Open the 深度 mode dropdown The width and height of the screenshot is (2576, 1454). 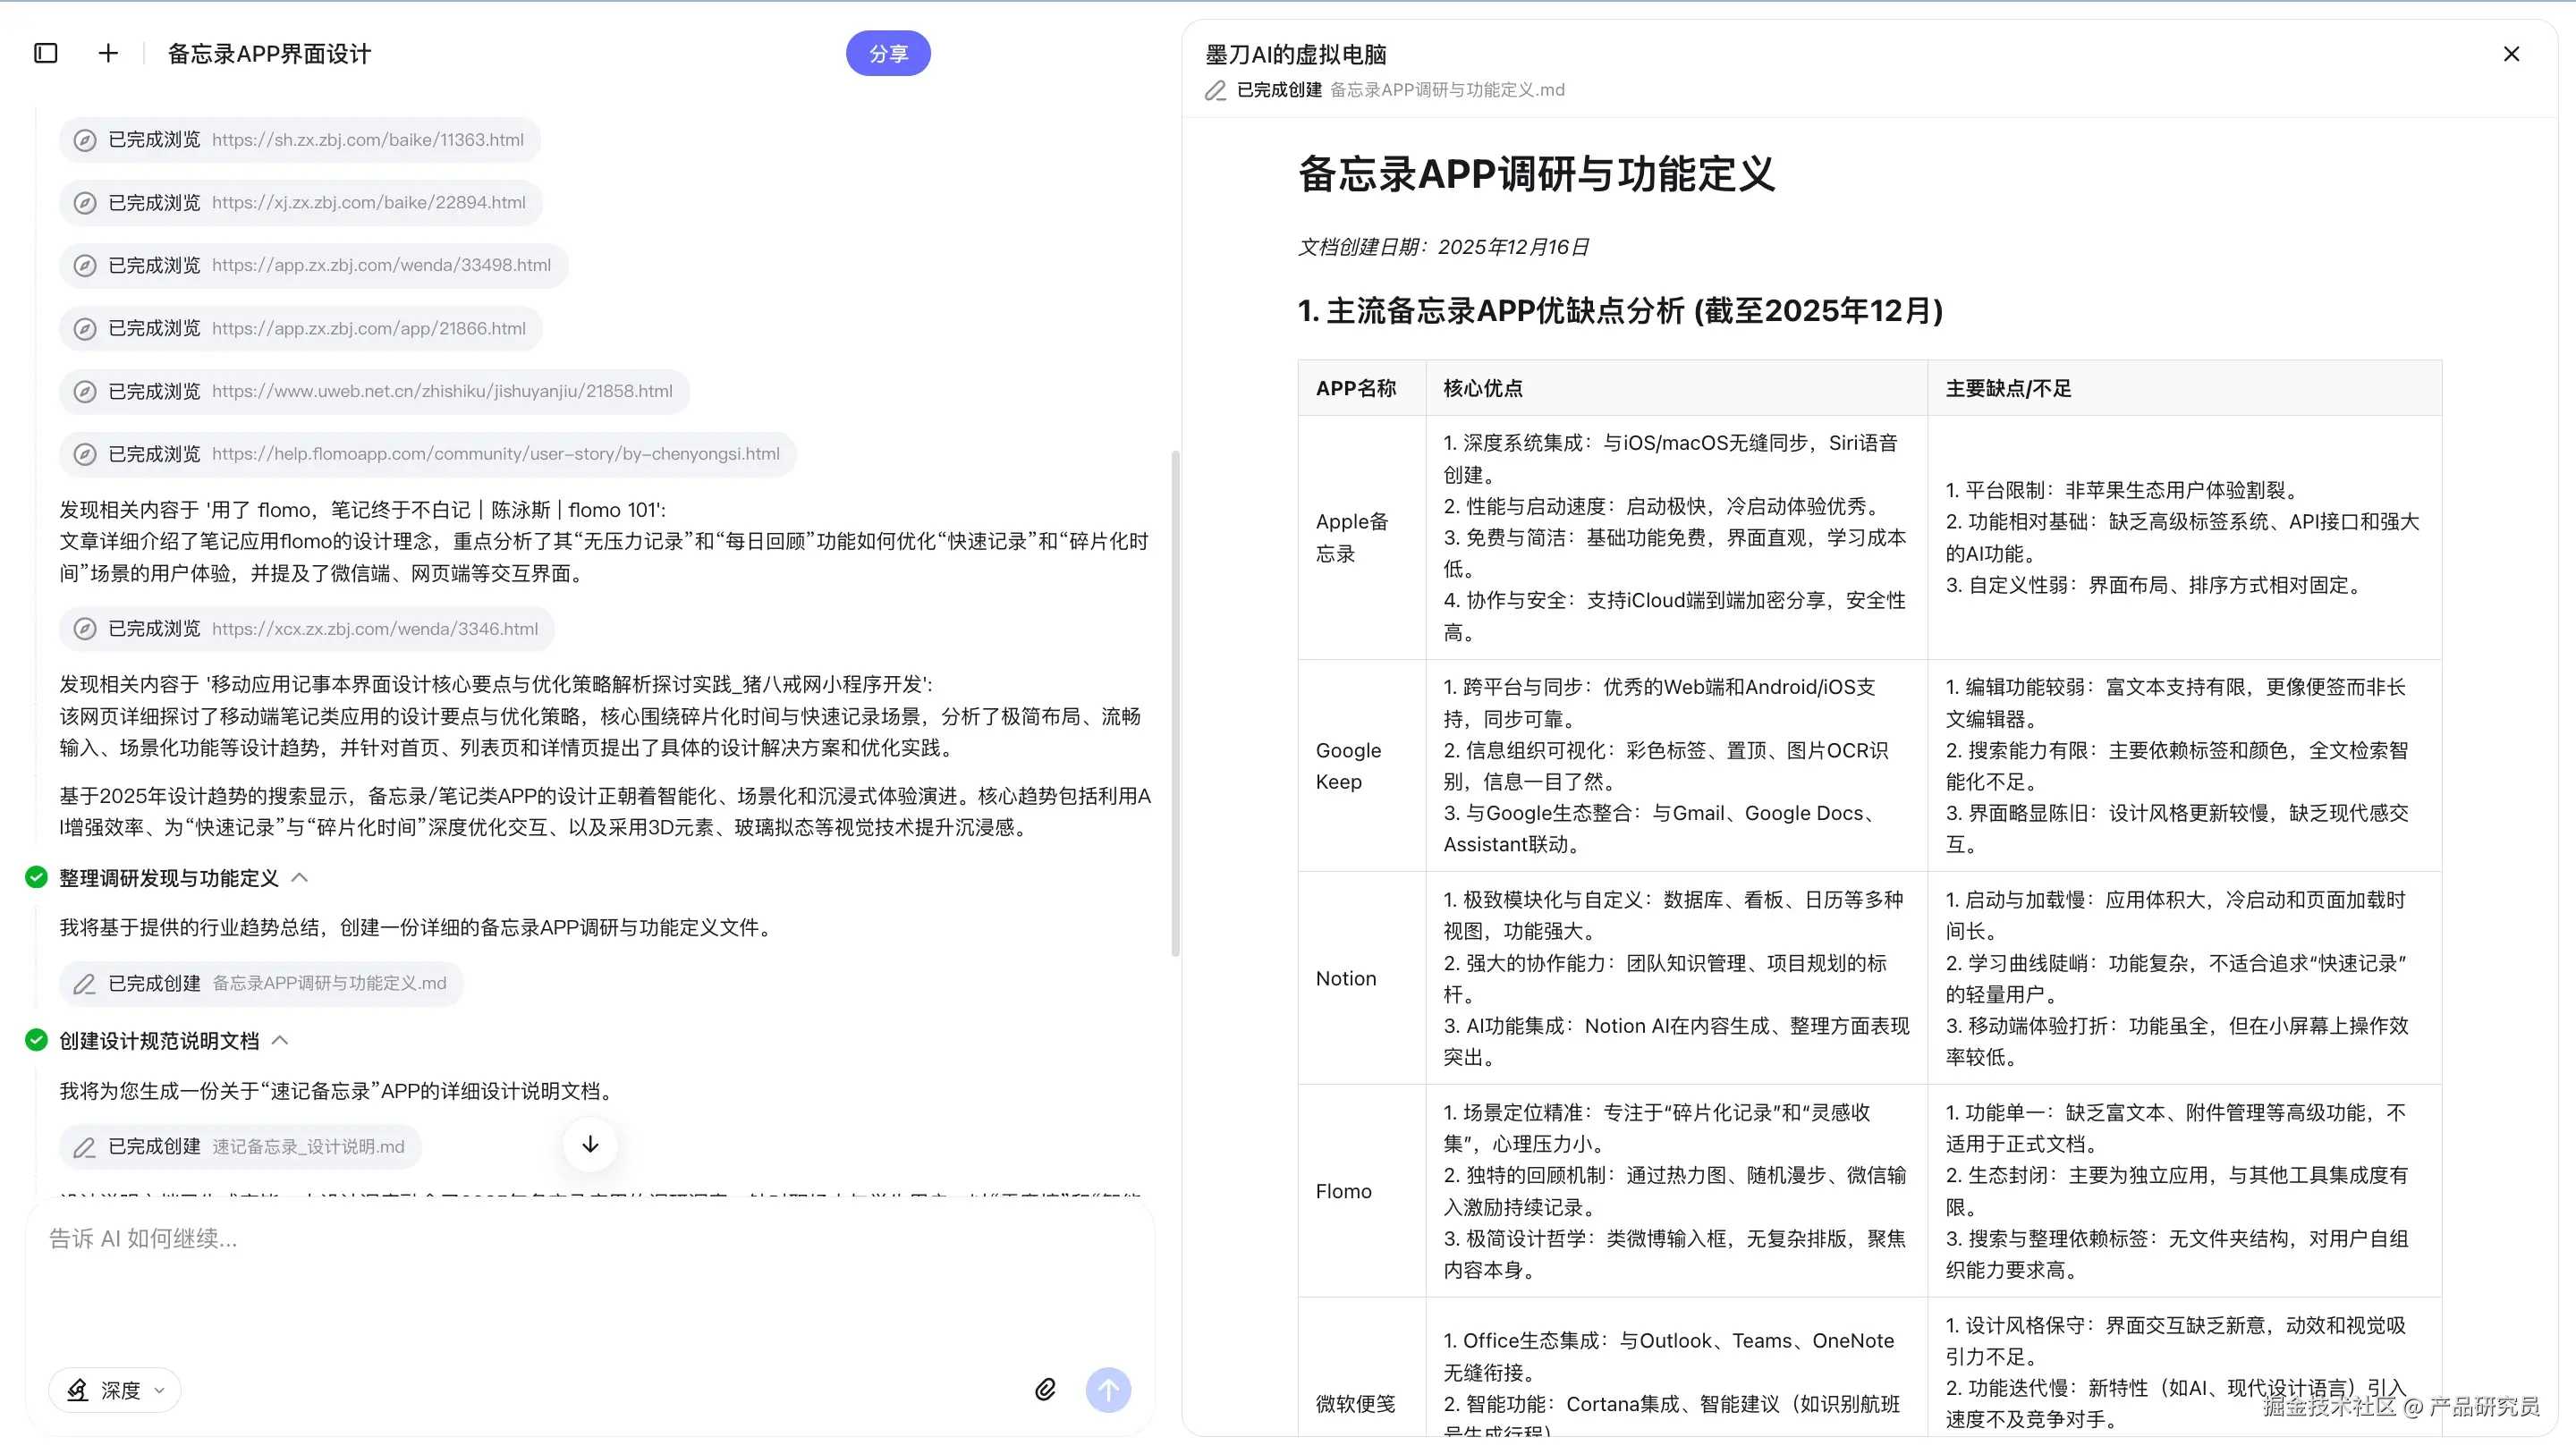coord(115,1390)
